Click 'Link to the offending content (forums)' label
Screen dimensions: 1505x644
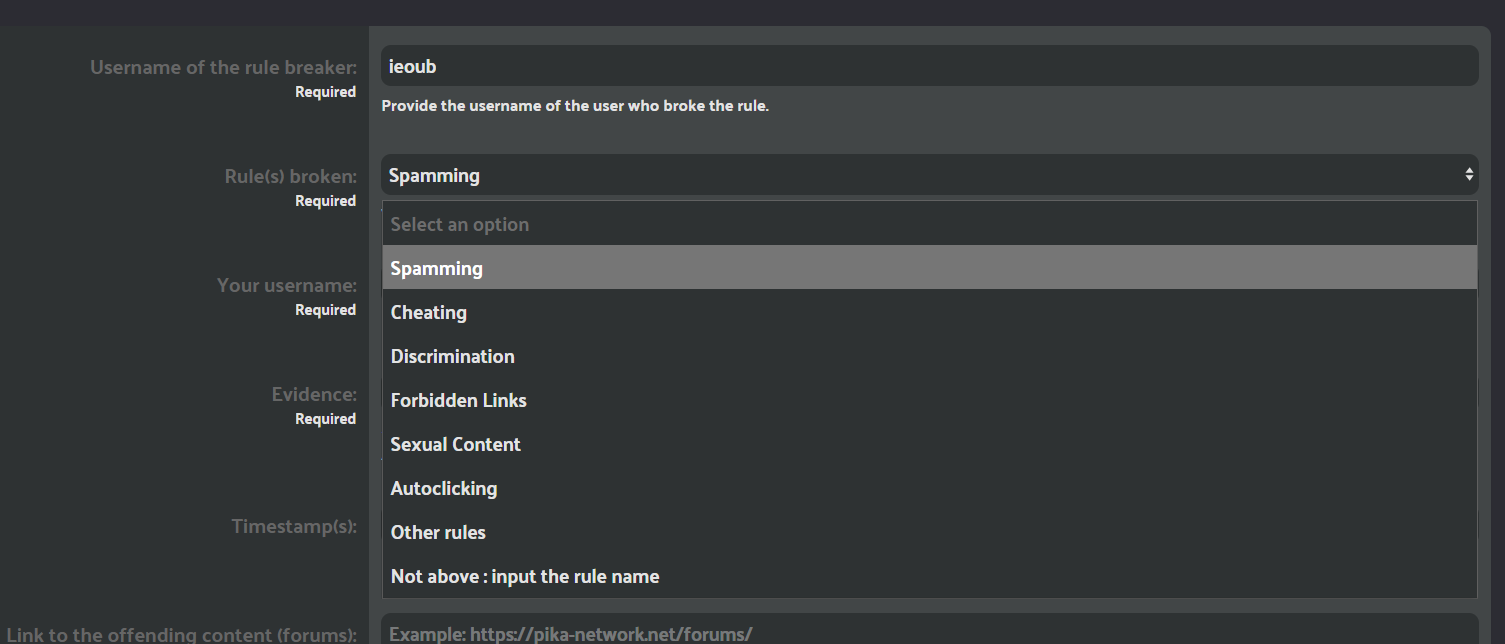[182, 635]
